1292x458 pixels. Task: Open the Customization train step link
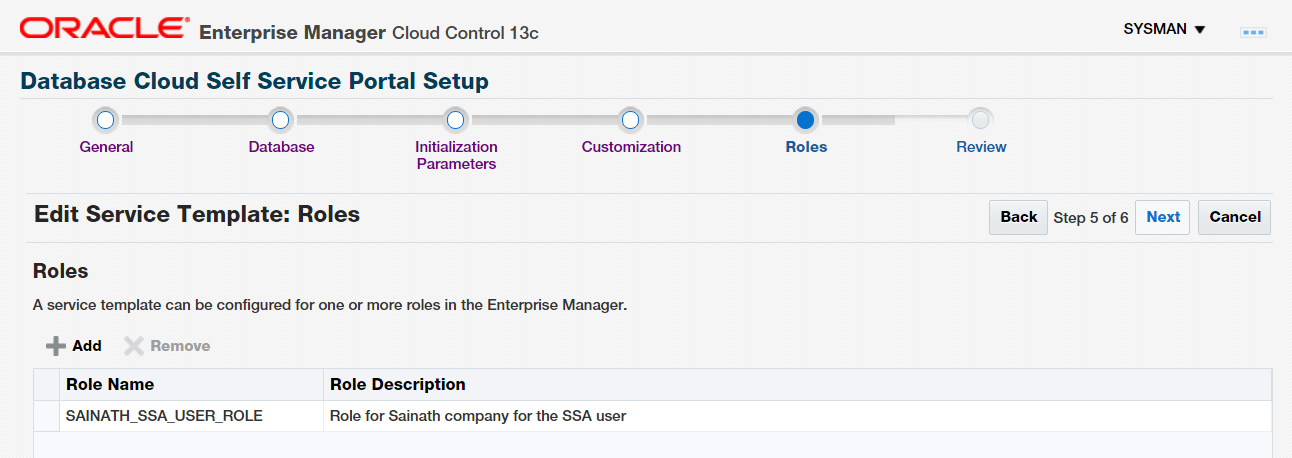coord(631,147)
